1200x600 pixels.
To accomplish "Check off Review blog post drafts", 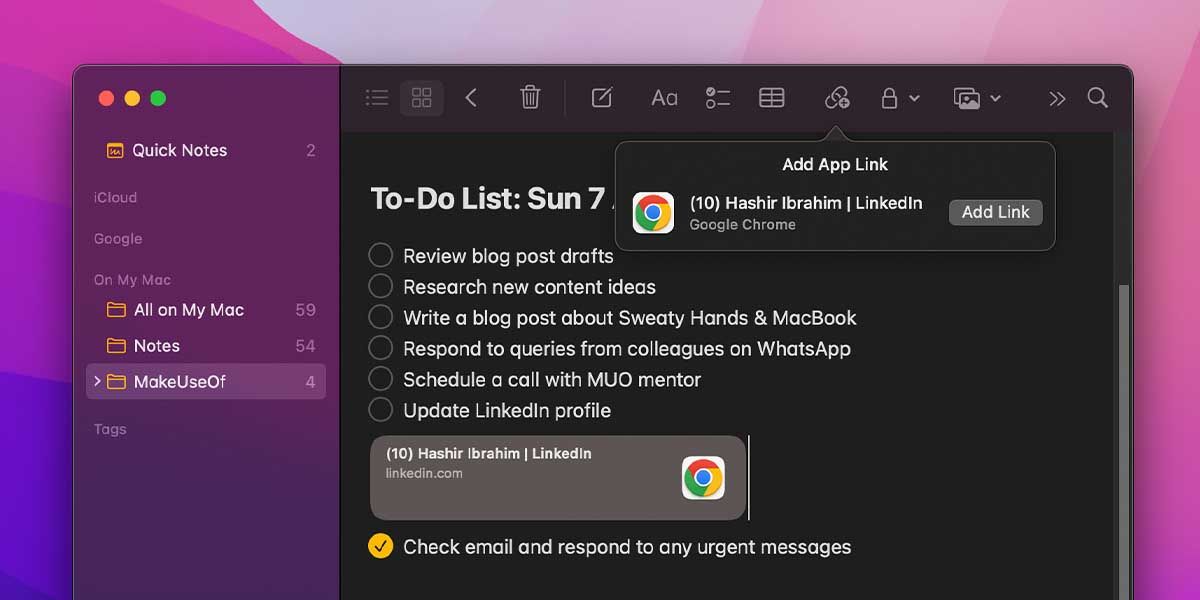I will (x=380, y=255).
